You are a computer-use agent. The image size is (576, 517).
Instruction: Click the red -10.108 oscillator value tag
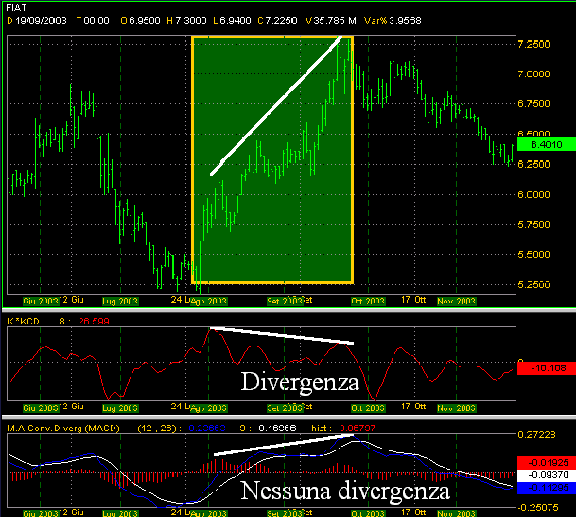coord(546,368)
